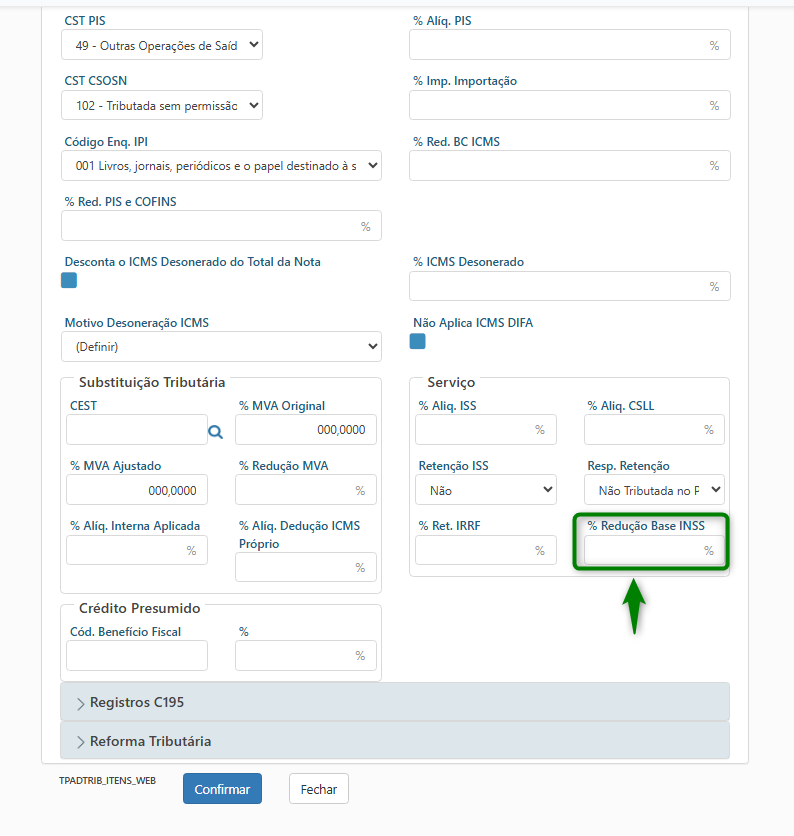
Task: Click the CEST input field
Action: (136, 430)
